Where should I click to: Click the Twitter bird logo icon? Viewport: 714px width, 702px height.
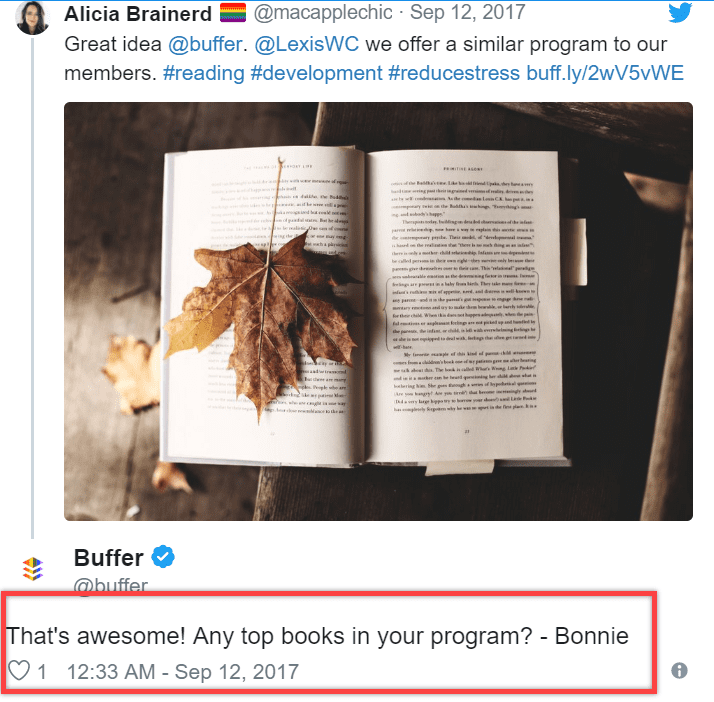(680, 12)
